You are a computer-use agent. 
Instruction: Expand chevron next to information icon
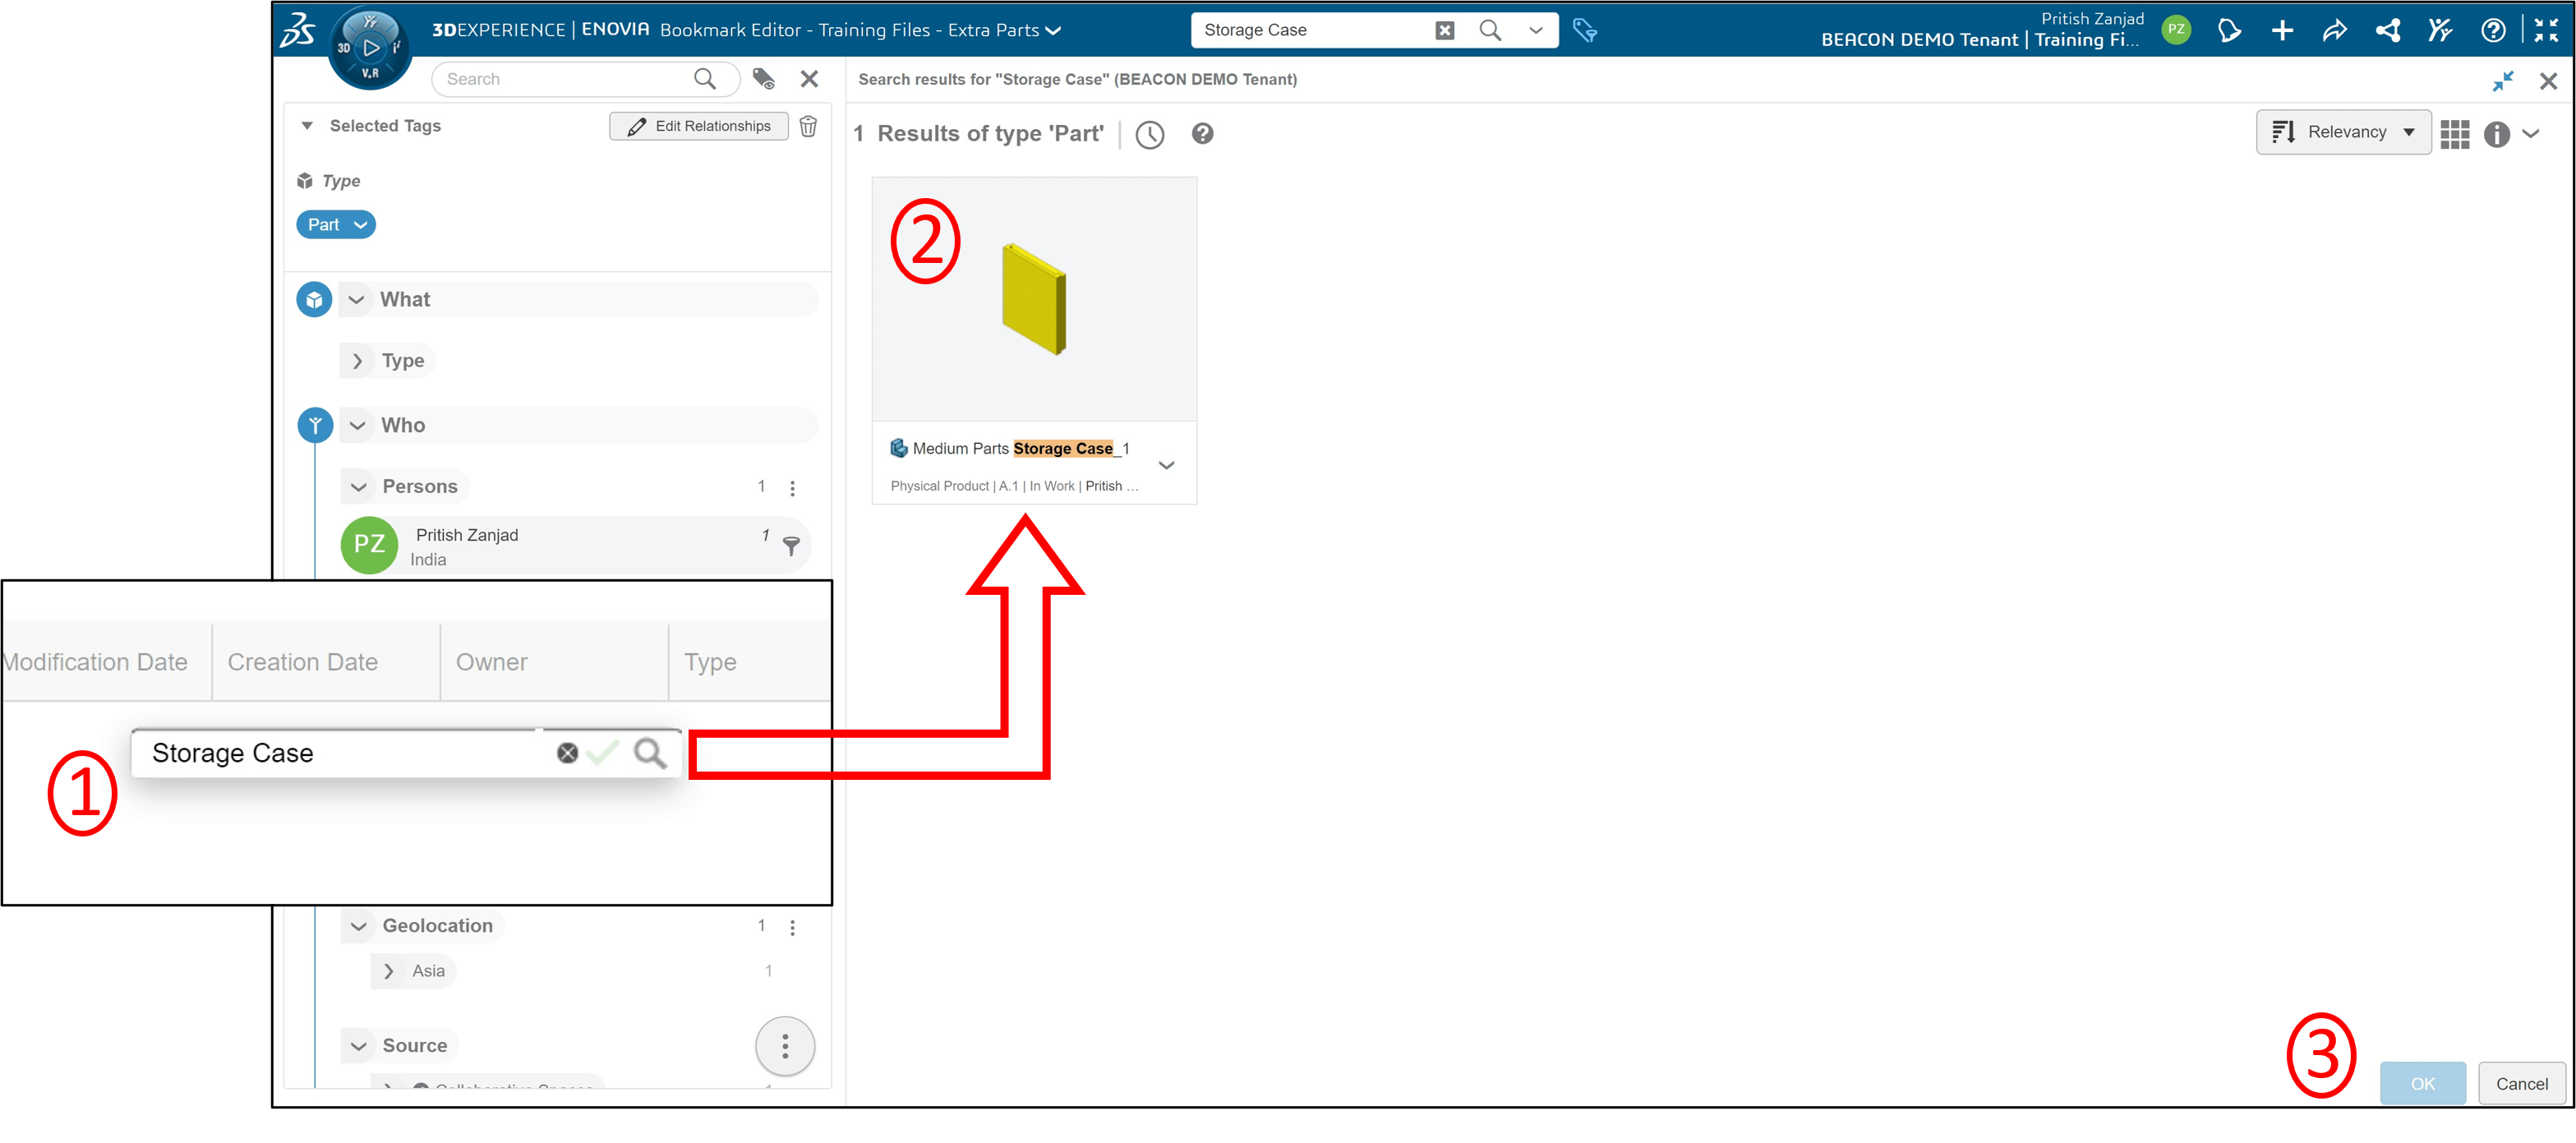click(2531, 134)
